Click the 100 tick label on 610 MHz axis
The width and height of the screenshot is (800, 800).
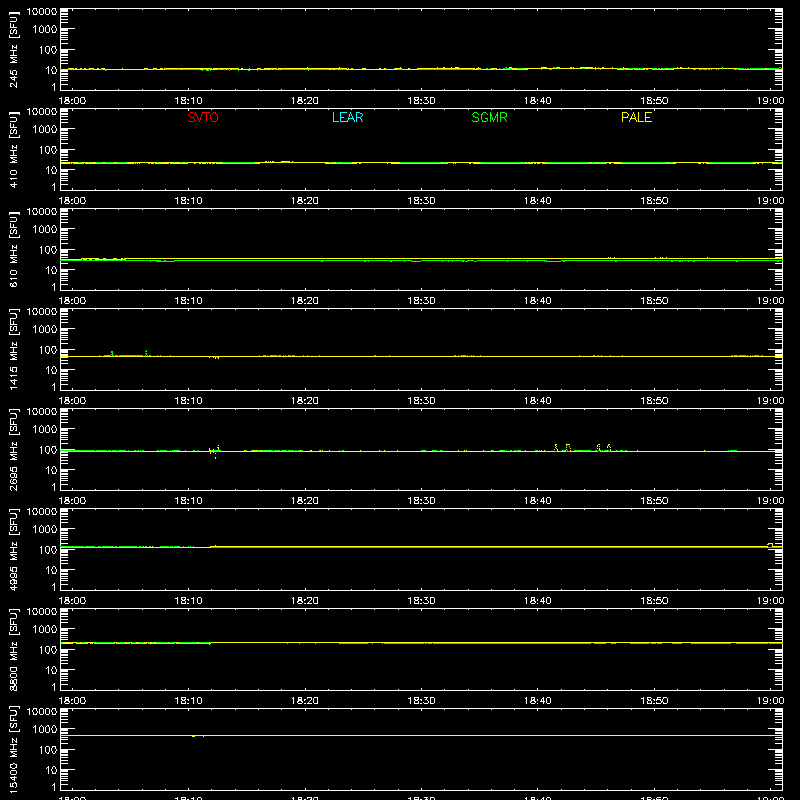tap(48, 250)
